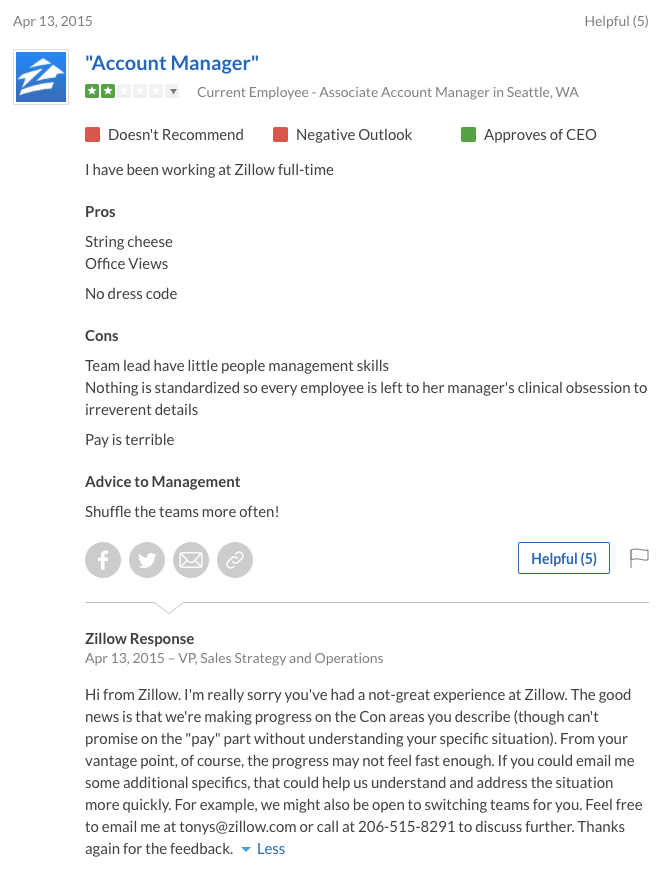Click the Zillow Response heading
664x870 pixels.
[139, 639]
